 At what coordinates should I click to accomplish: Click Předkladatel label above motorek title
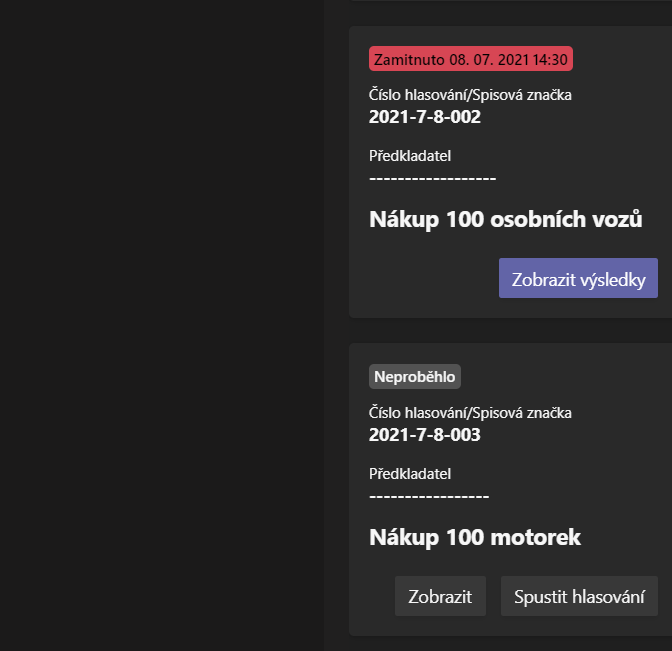(410, 474)
